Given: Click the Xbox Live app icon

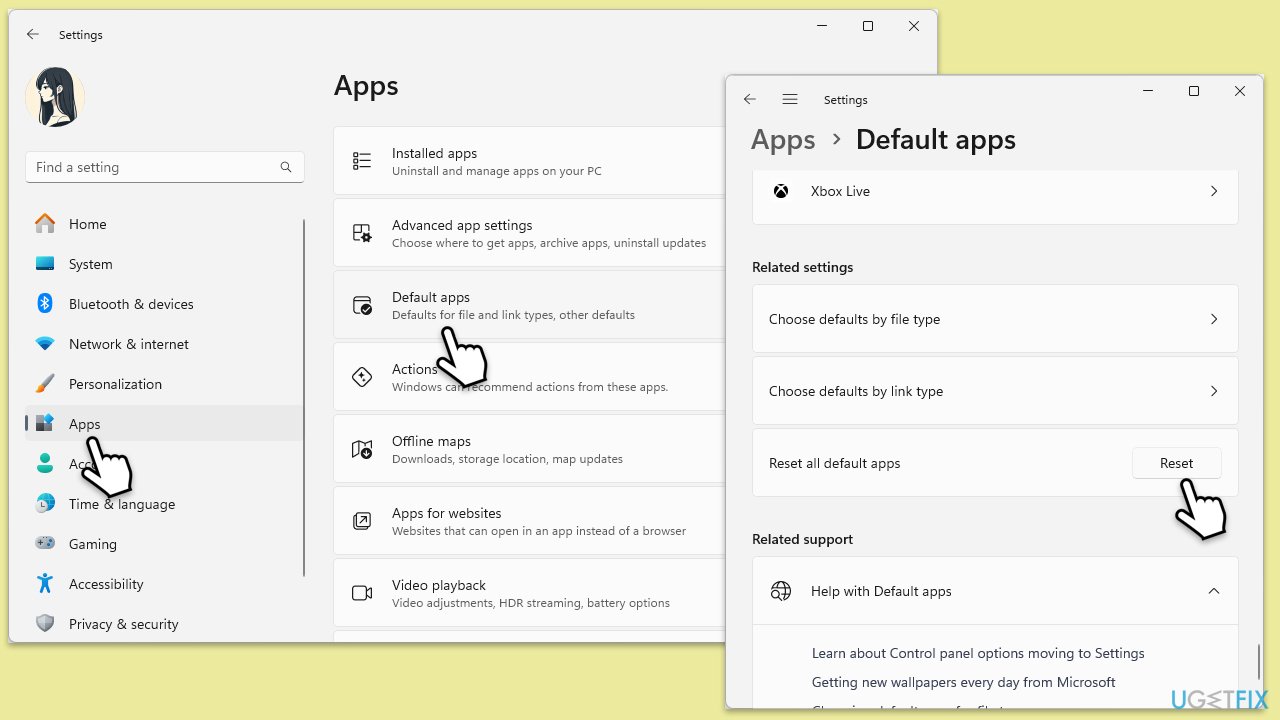Looking at the screenshot, I should [781, 191].
